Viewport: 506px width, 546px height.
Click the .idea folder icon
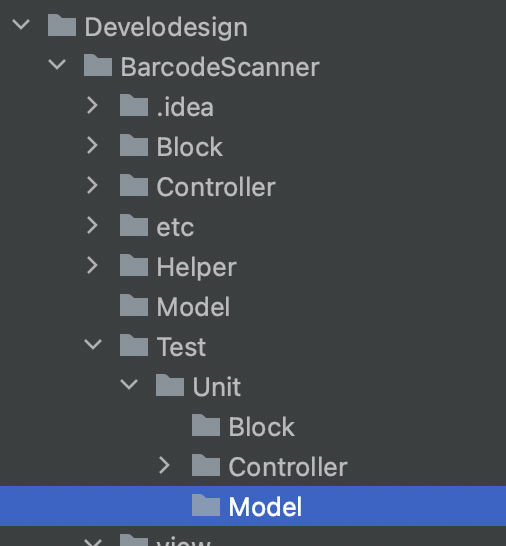[134, 105]
